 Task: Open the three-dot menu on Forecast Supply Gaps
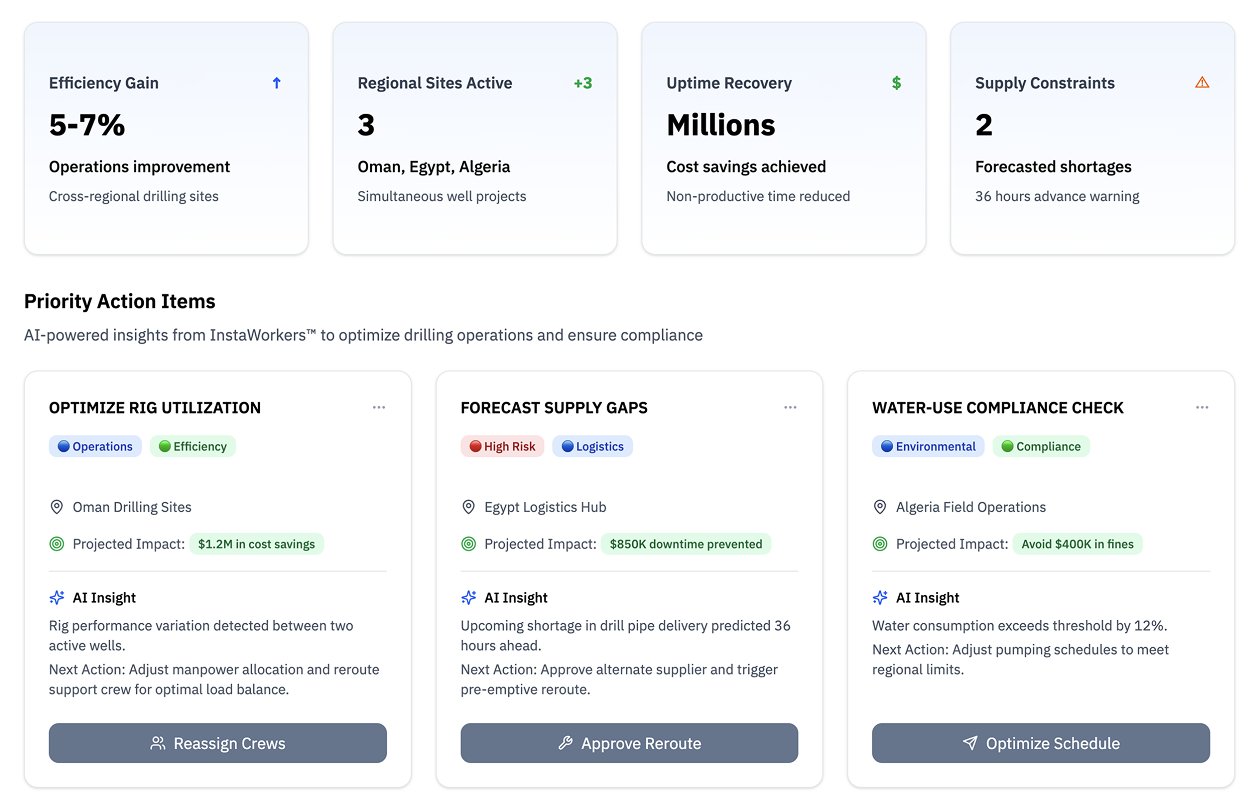790,407
